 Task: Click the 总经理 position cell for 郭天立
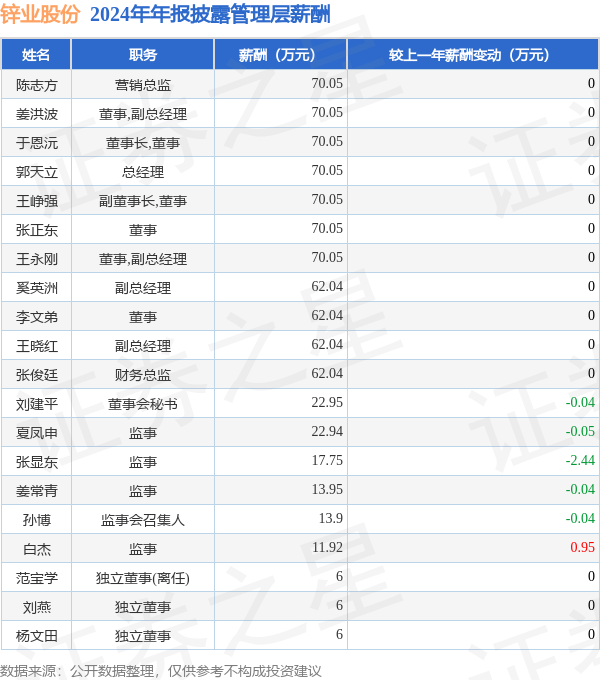coord(143,172)
